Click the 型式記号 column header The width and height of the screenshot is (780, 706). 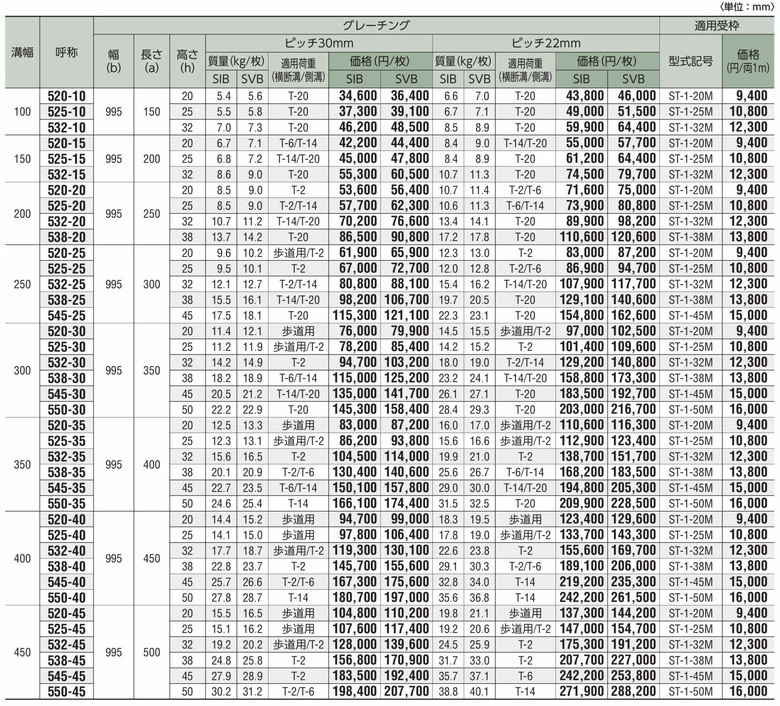pos(690,61)
